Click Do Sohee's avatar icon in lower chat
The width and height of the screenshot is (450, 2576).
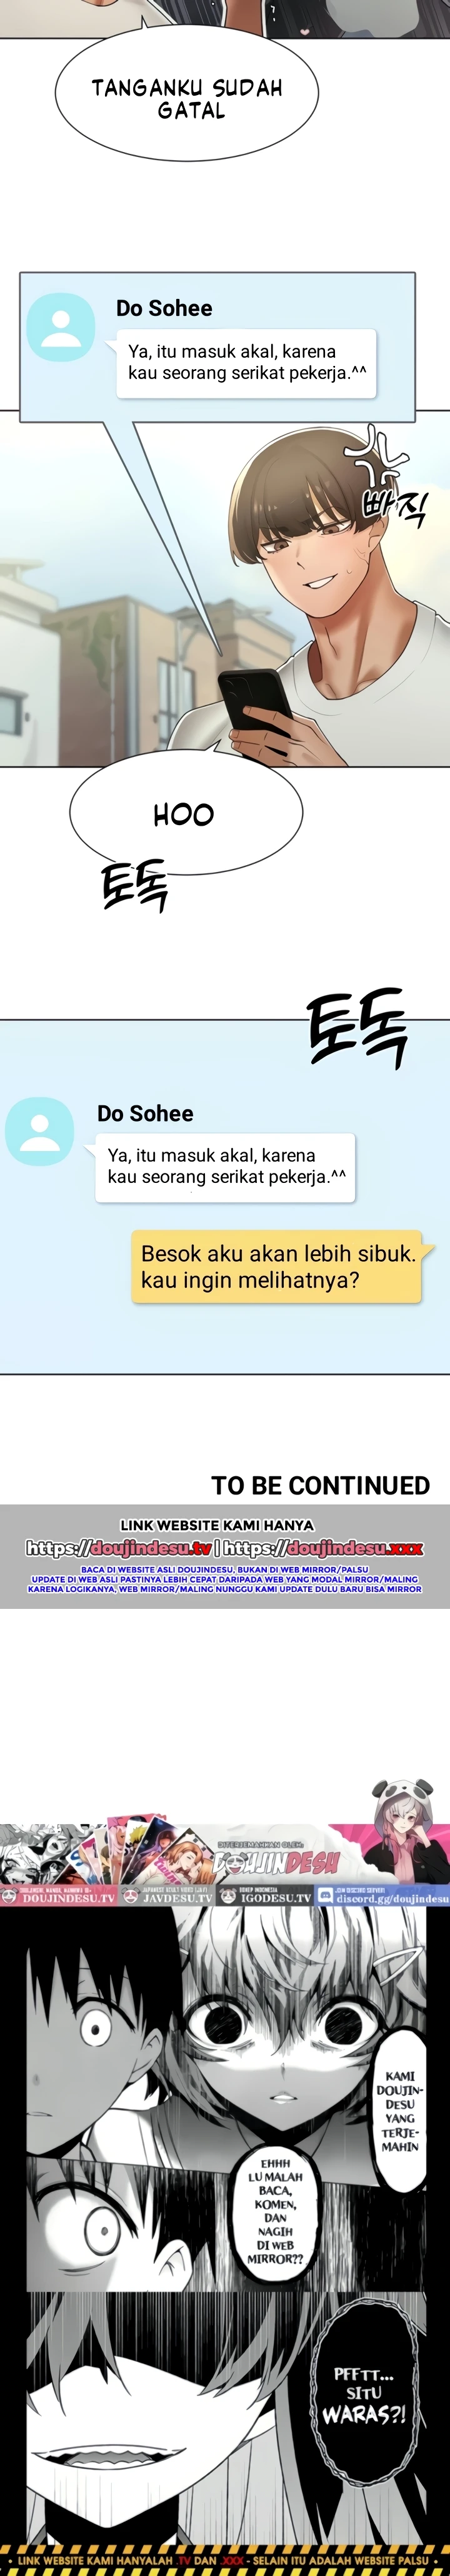40,1131
